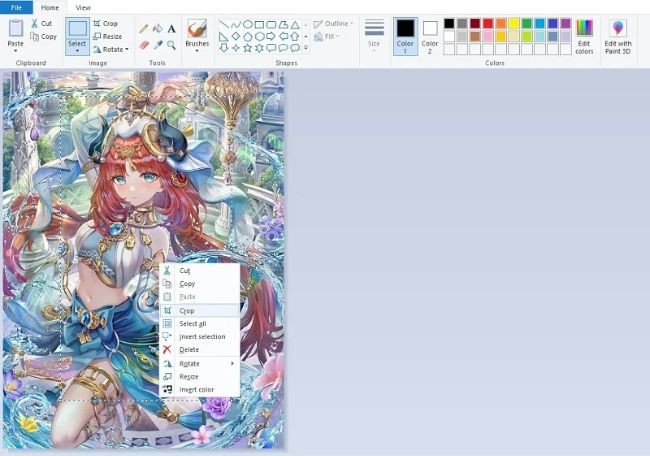The width and height of the screenshot is (650, 456).
Task: Pick the Fill with color bucket tool
Action: [158, 28]
